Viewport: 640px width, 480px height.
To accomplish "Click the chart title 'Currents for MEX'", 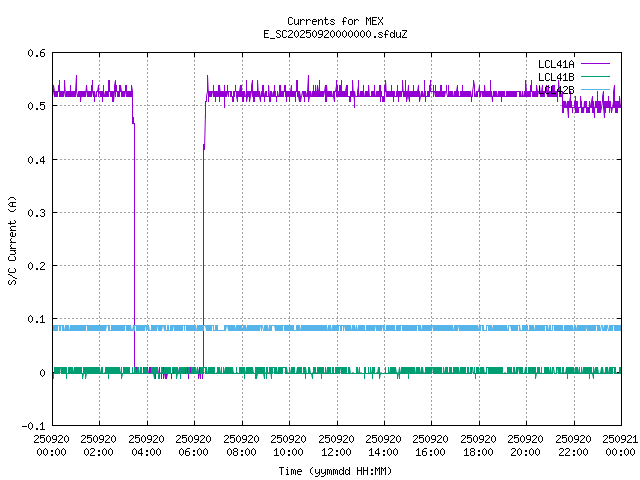I will click(x=334, y=21).
